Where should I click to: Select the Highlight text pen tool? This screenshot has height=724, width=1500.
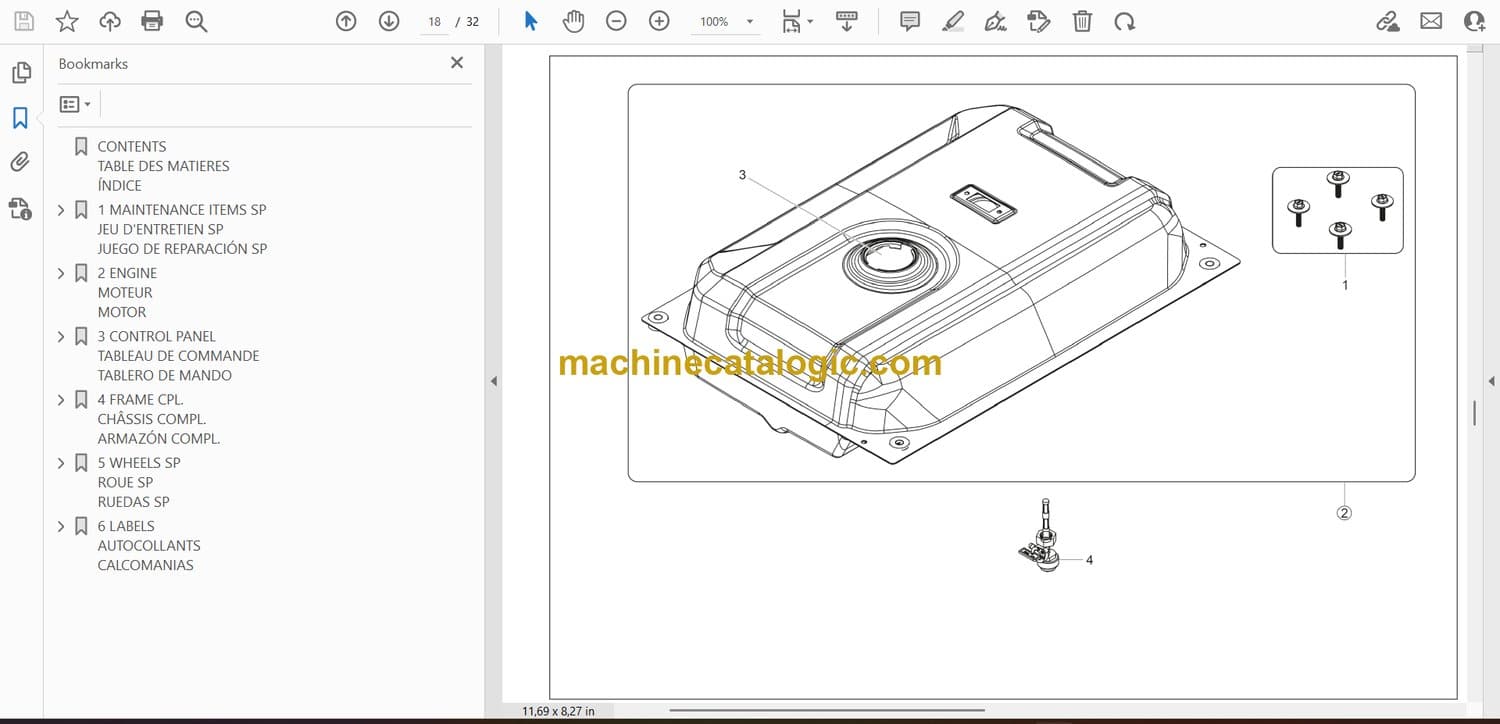(953, 21)
